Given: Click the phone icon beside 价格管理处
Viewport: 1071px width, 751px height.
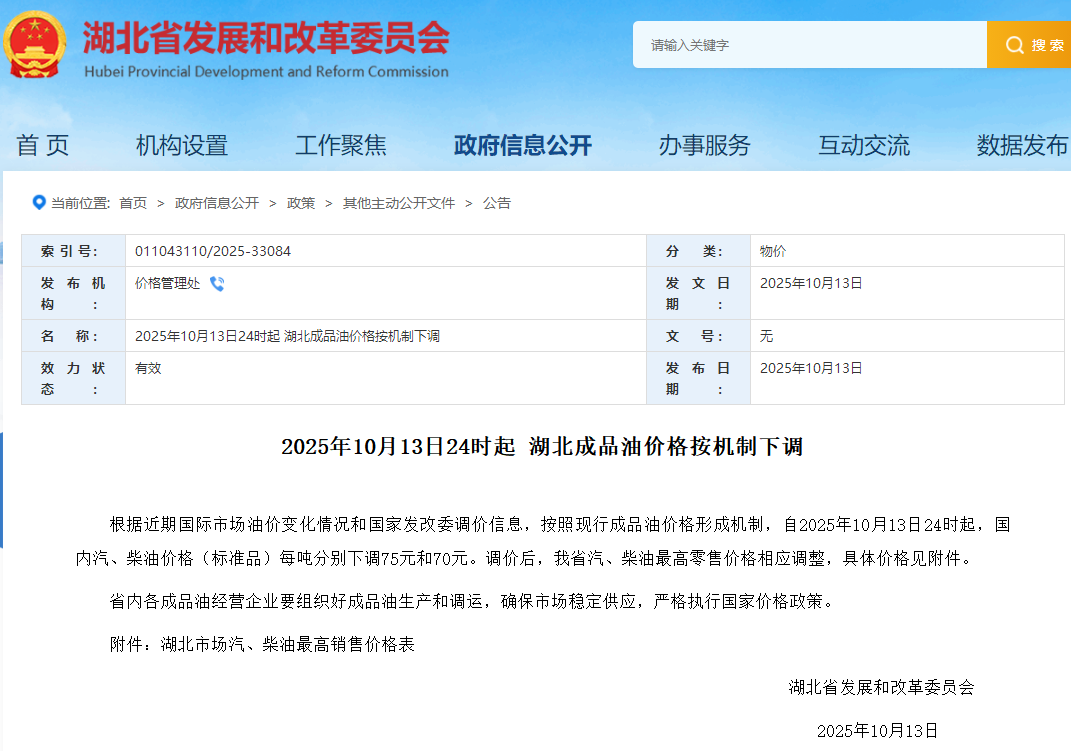Looking at the screenshot, I should [217, 284].
